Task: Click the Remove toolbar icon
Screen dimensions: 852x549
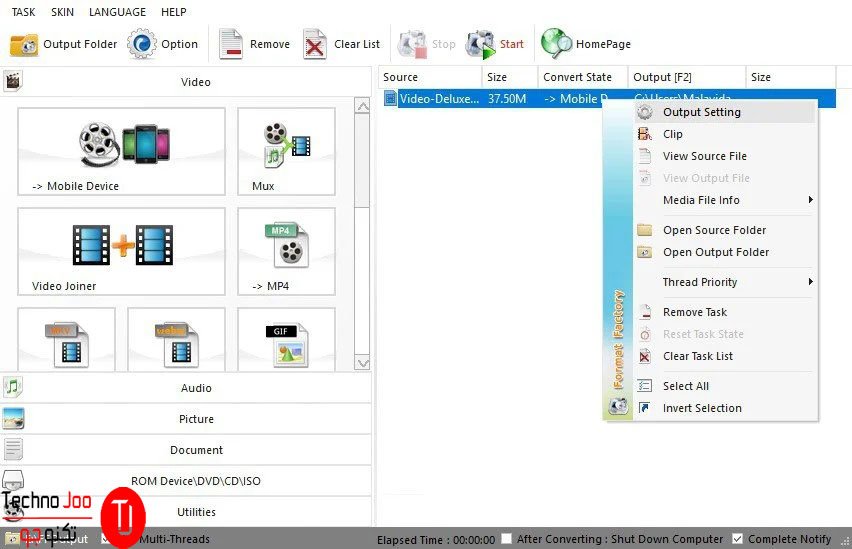Action: point(231,44)
